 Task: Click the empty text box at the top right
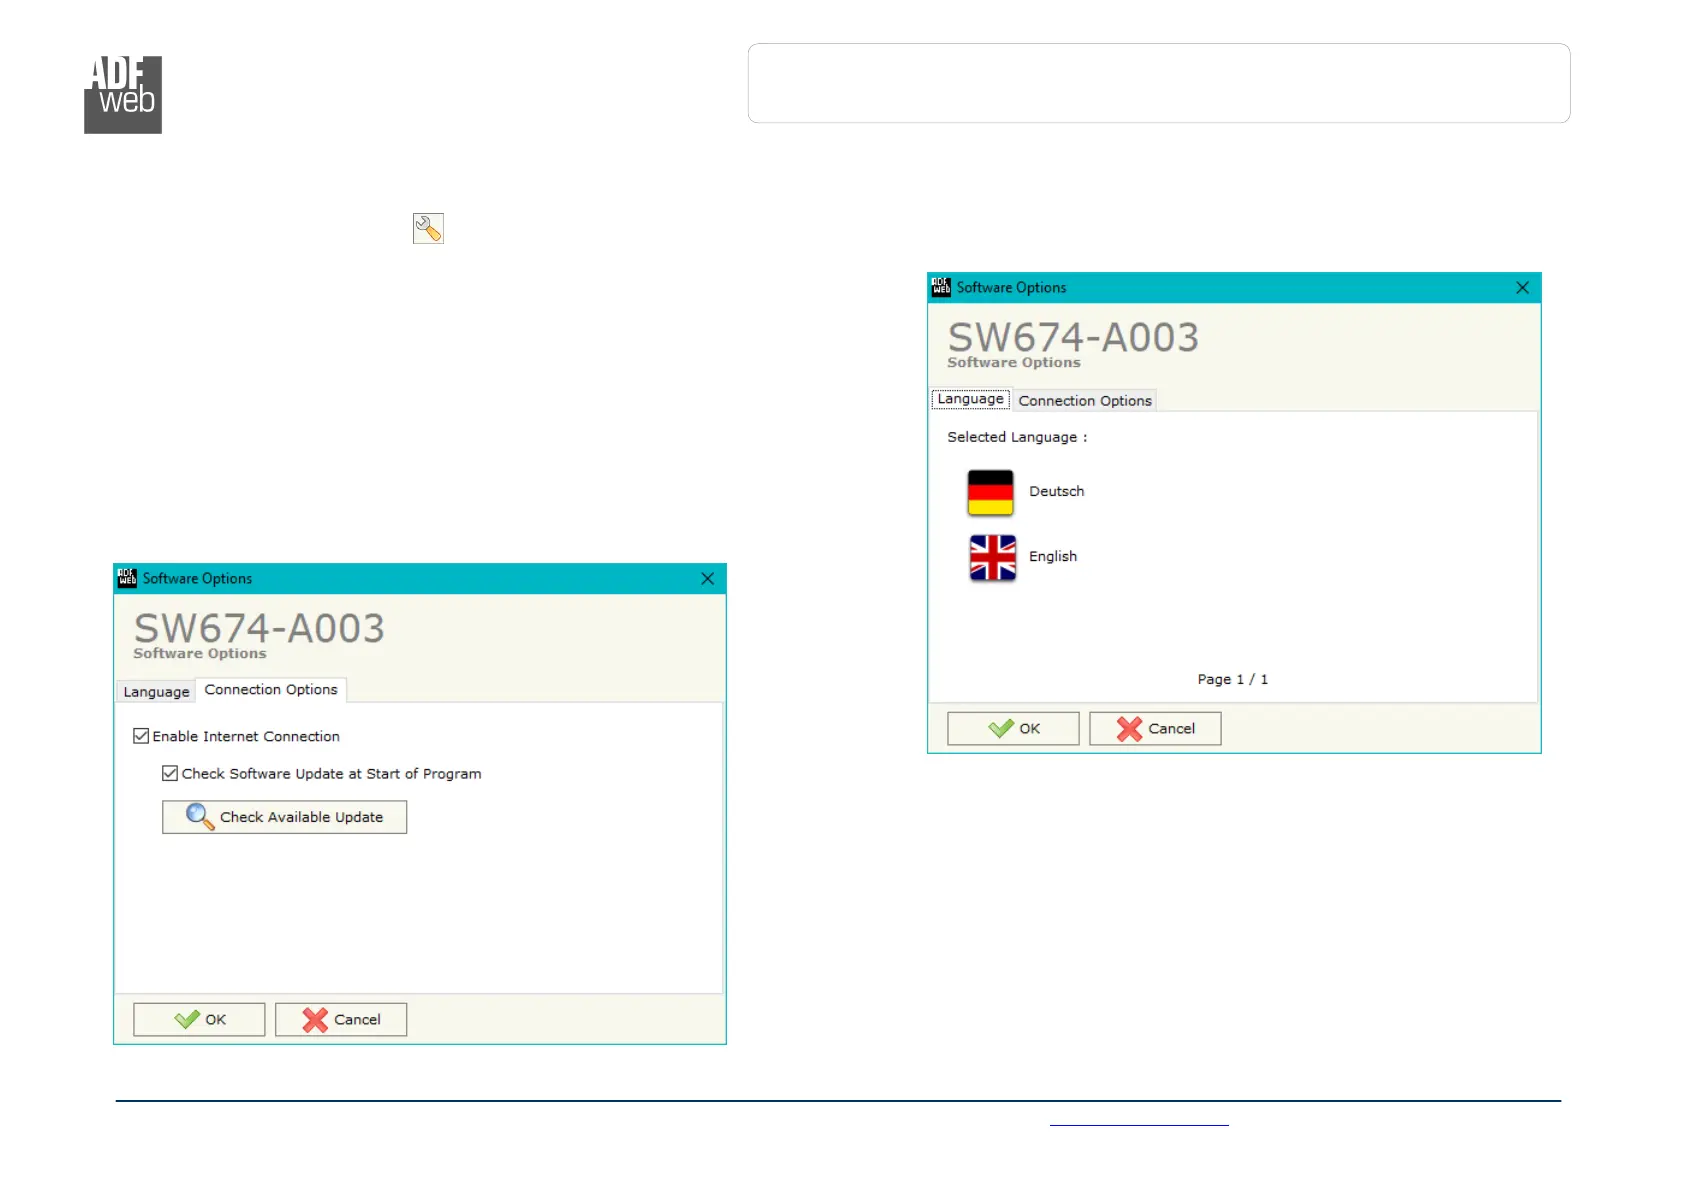1159,83
